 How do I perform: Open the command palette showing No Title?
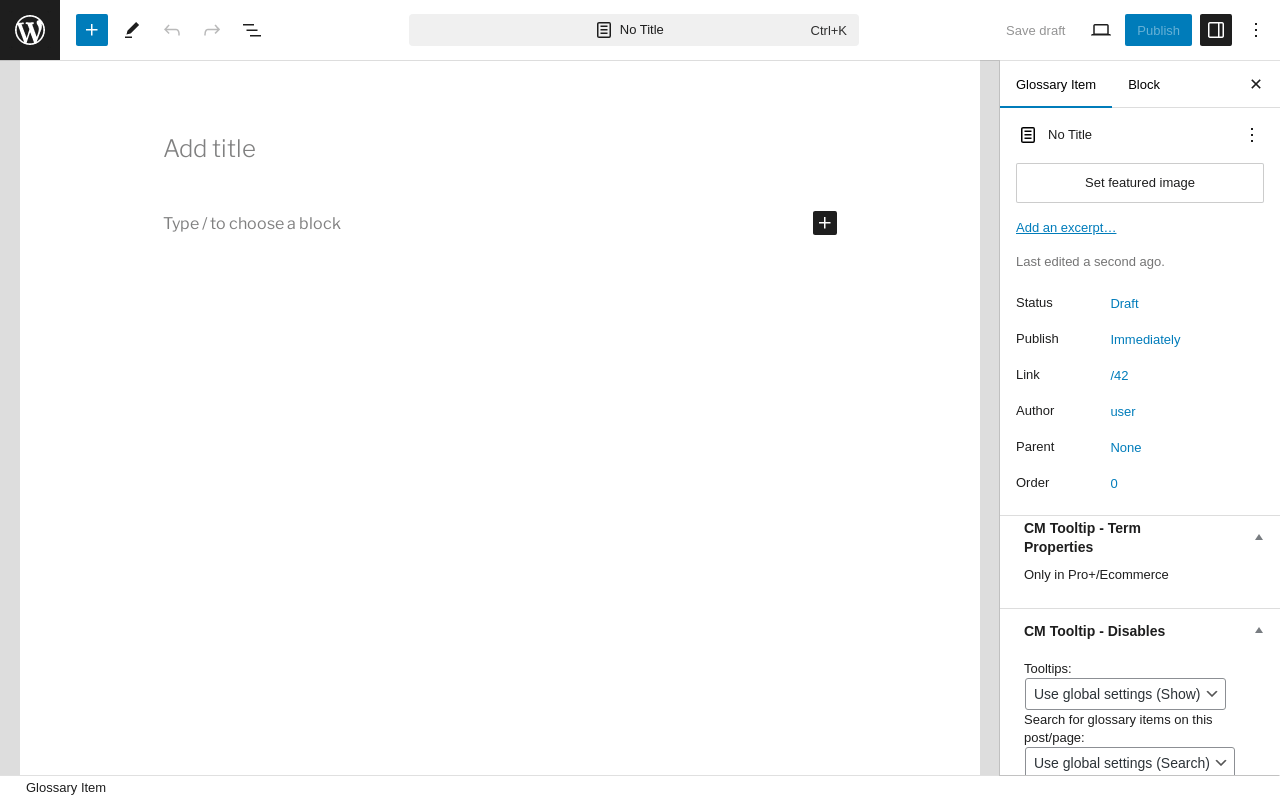click(634, 30)
